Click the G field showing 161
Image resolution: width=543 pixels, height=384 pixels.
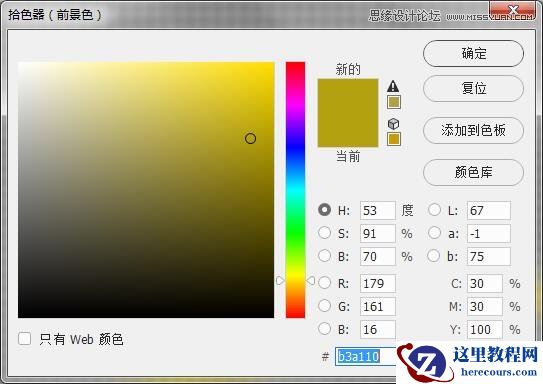pos(377,306)
